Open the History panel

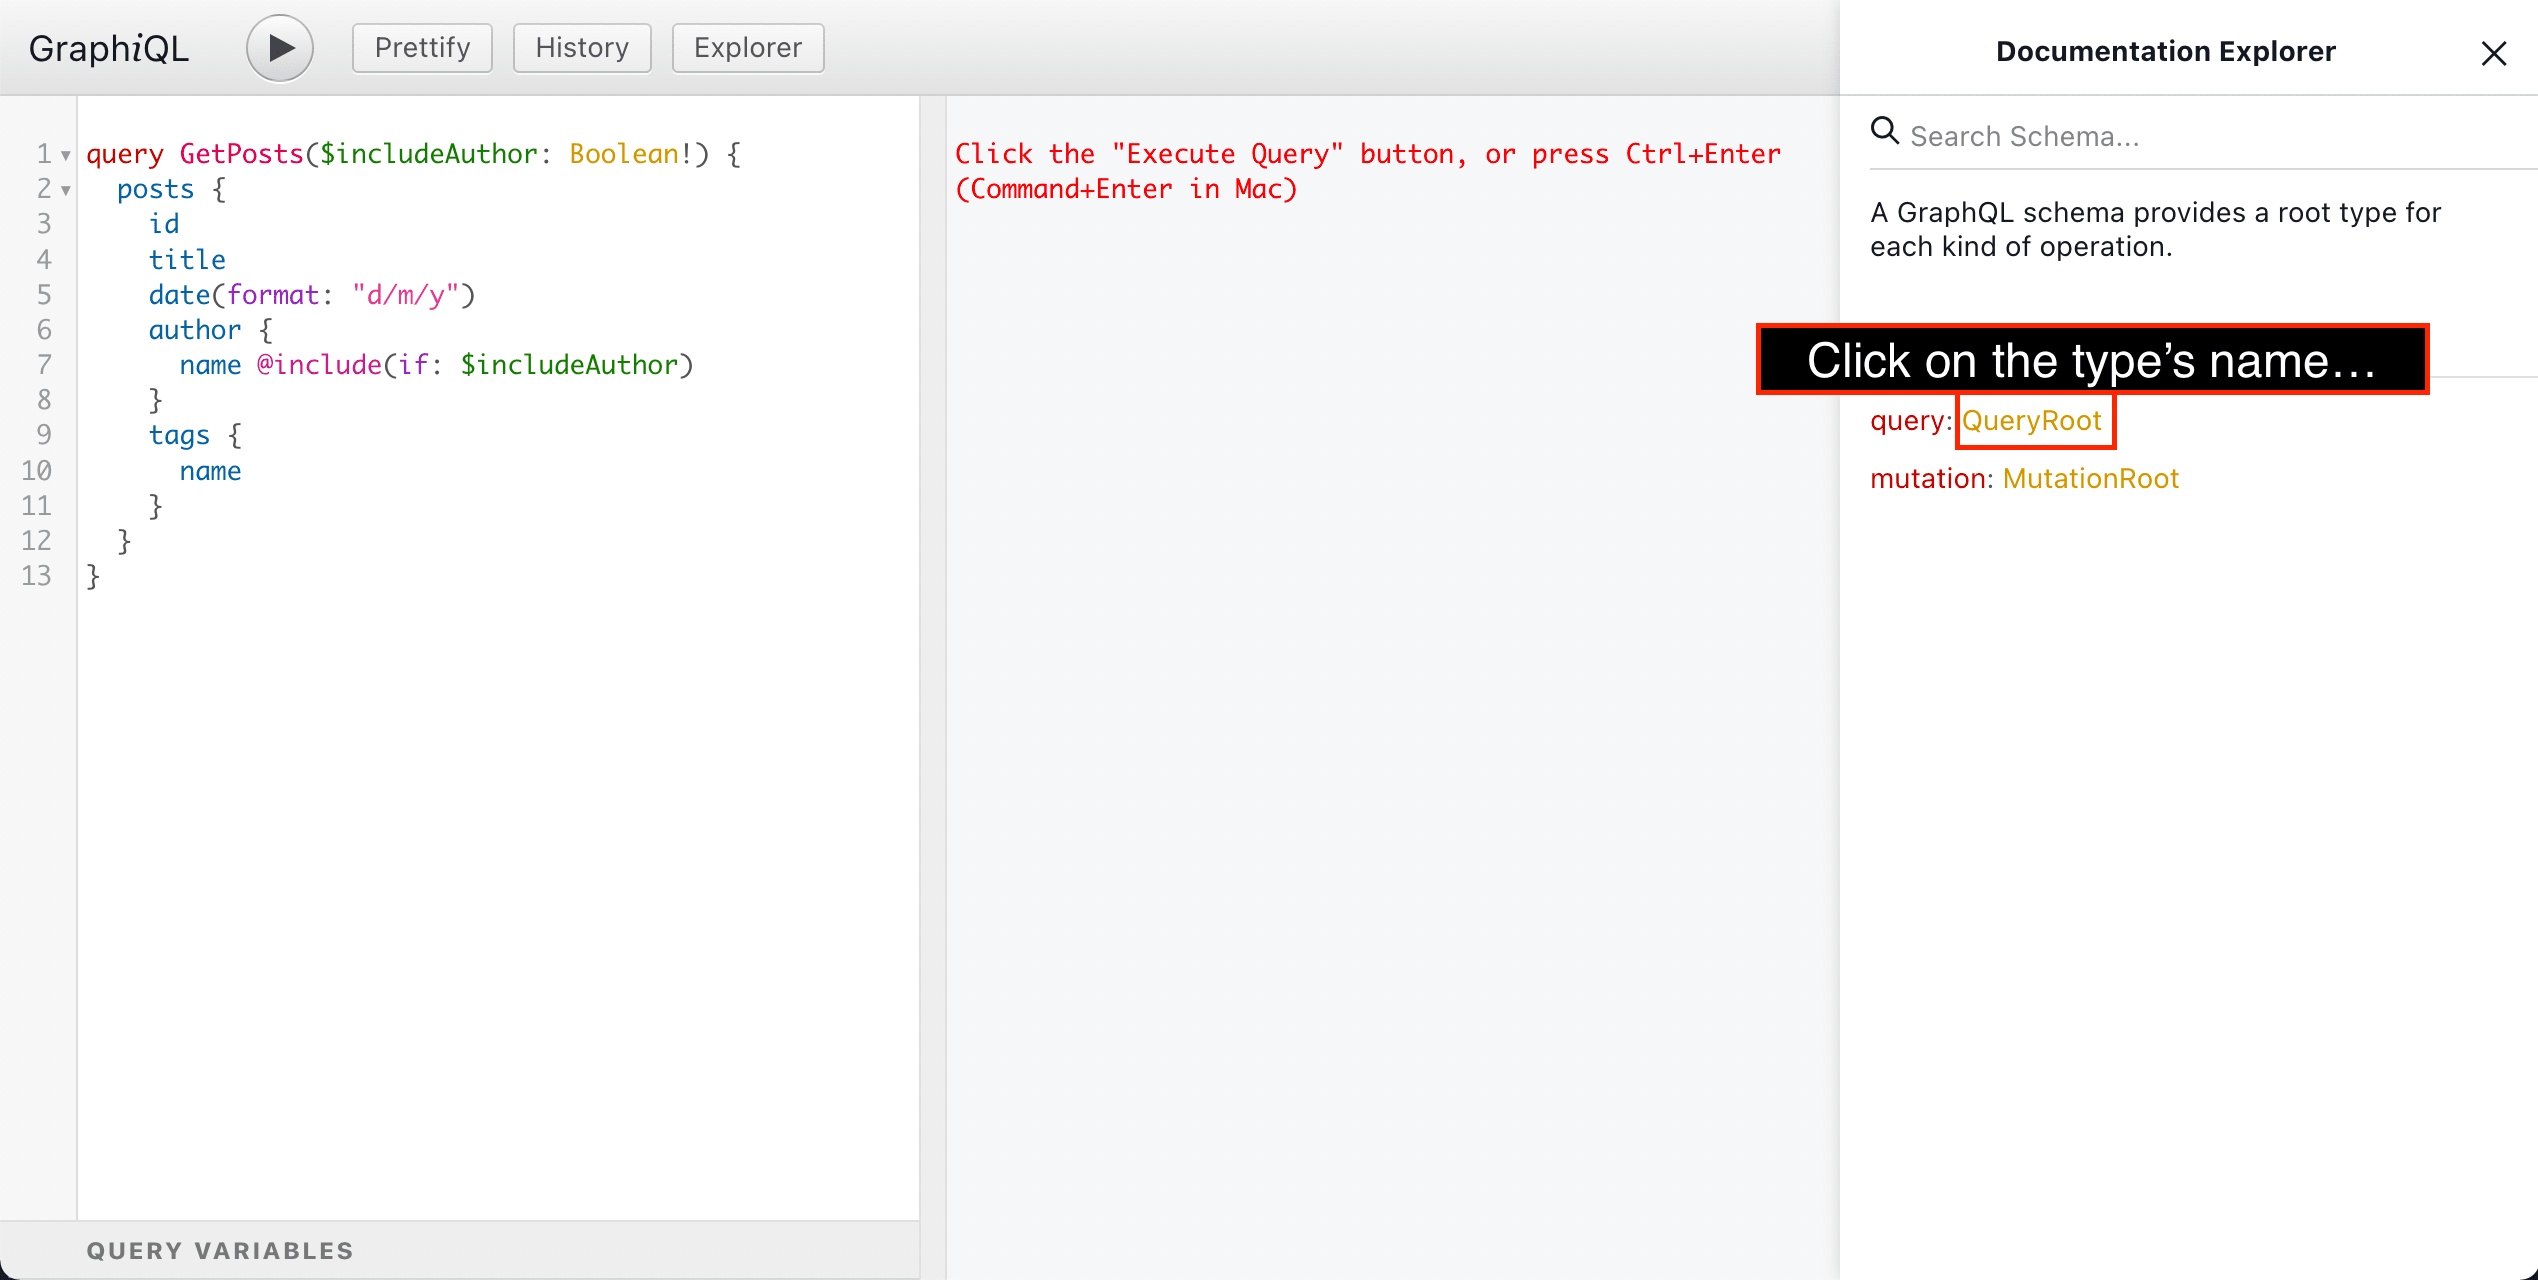(x=579, y=47)
